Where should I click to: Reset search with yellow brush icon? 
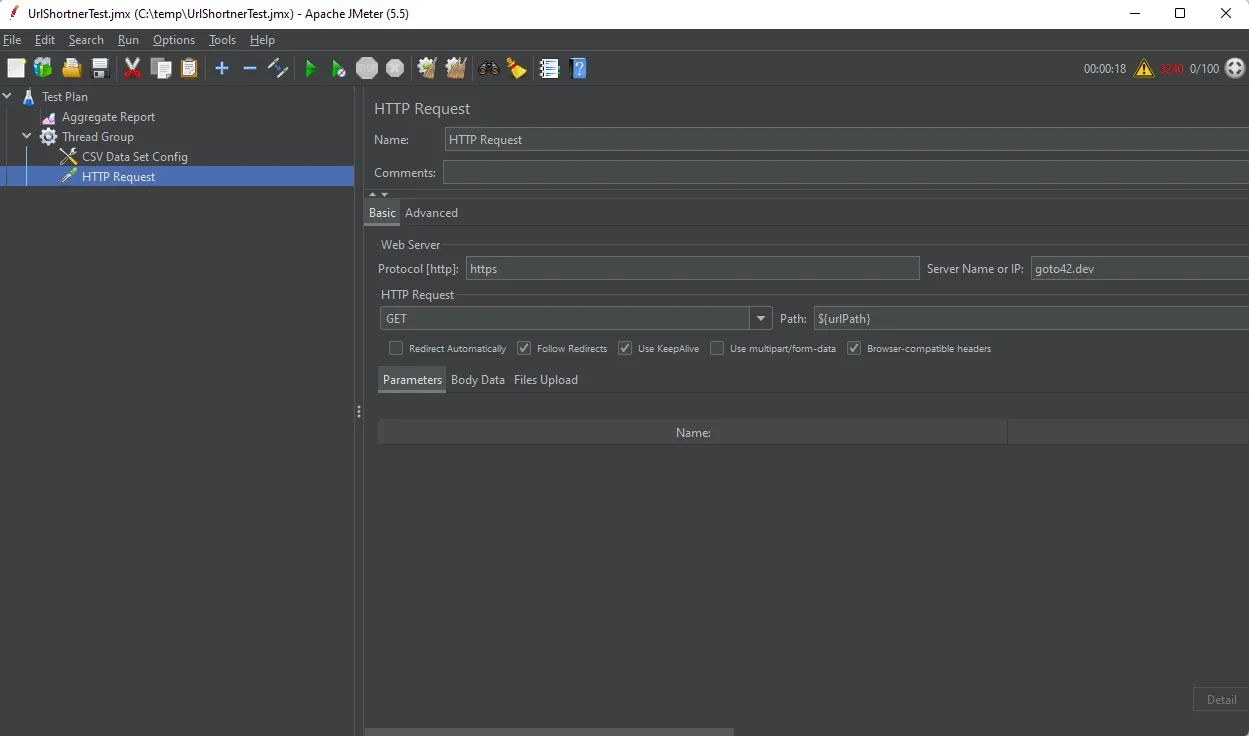click(x=516, y=68)
